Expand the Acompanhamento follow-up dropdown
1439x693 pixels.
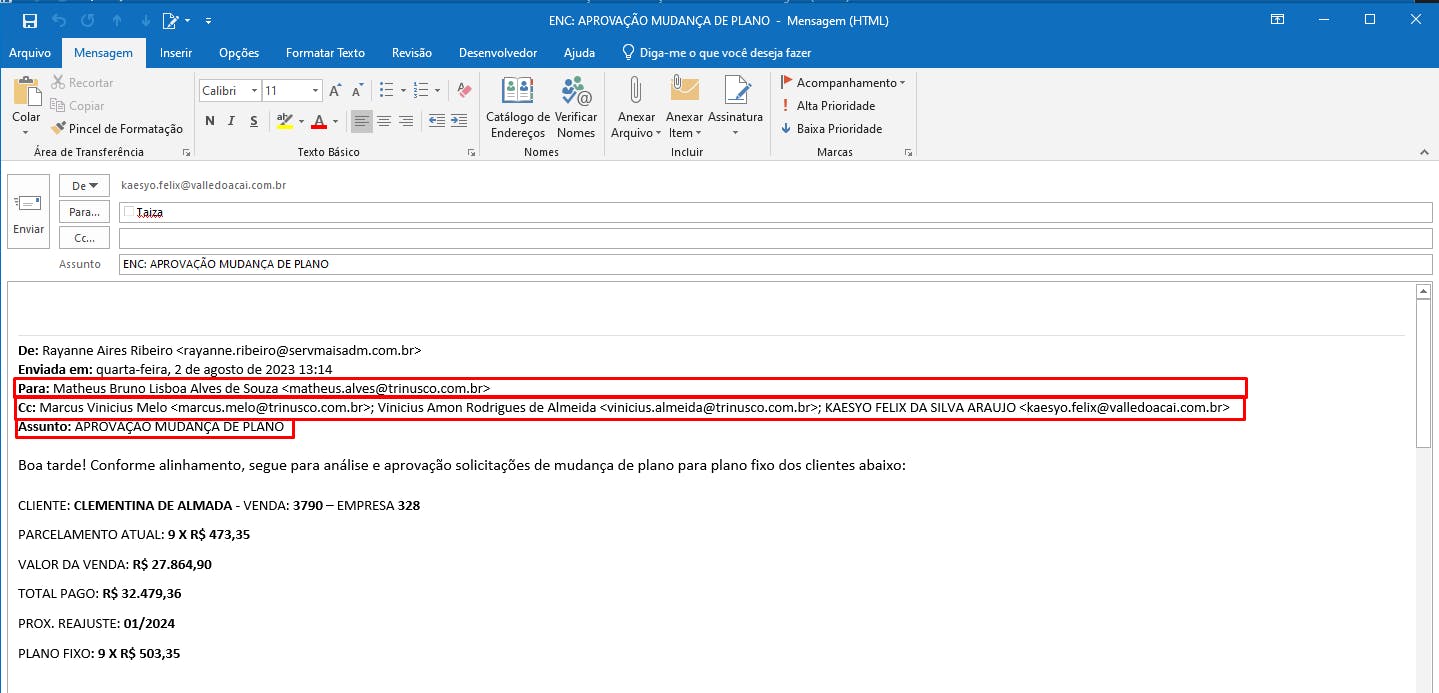click(843, 83)
